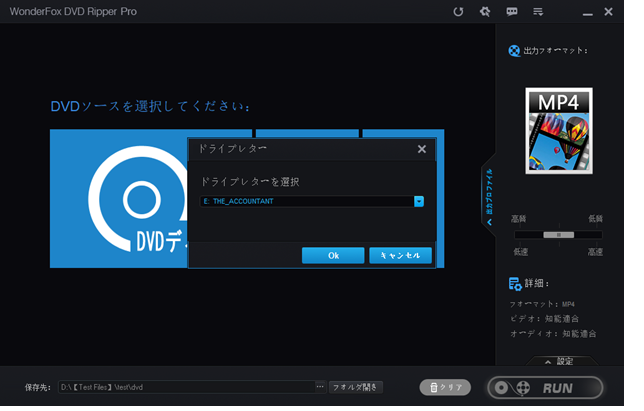Click the save path input field
The width and height of the screenshot is (644, 411).
(185, 386)
